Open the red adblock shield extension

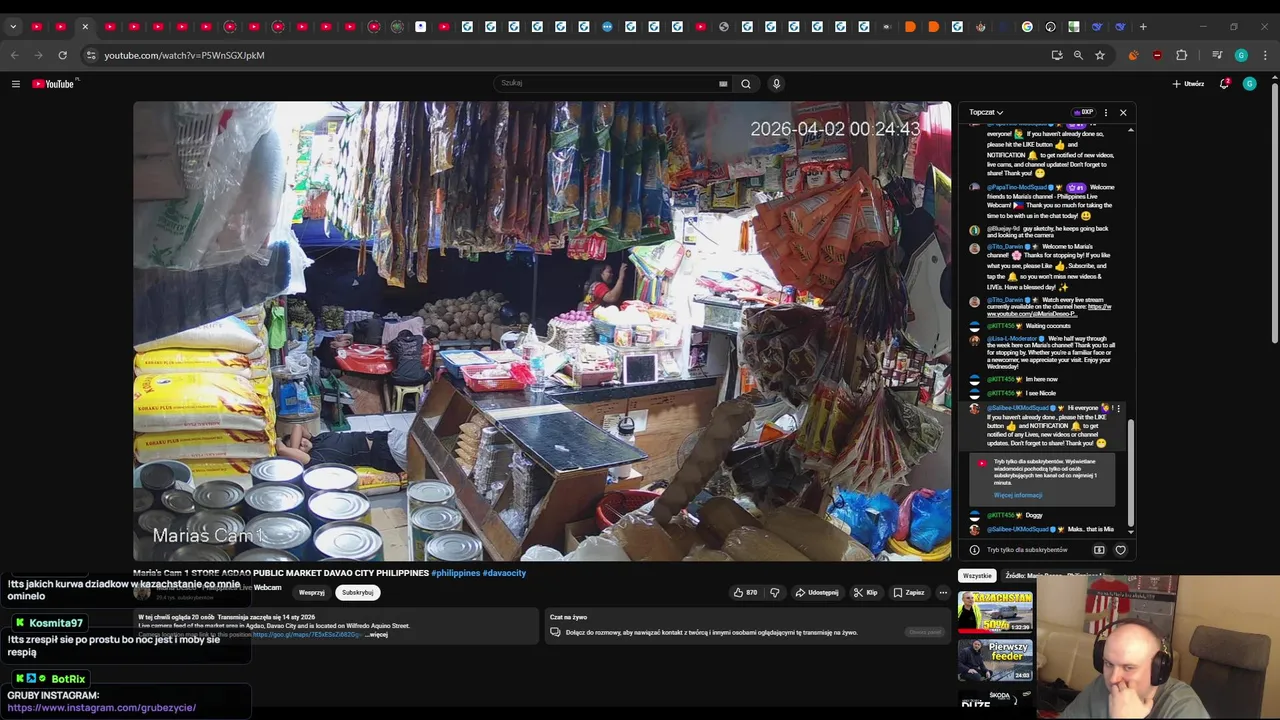(1157, 55)
